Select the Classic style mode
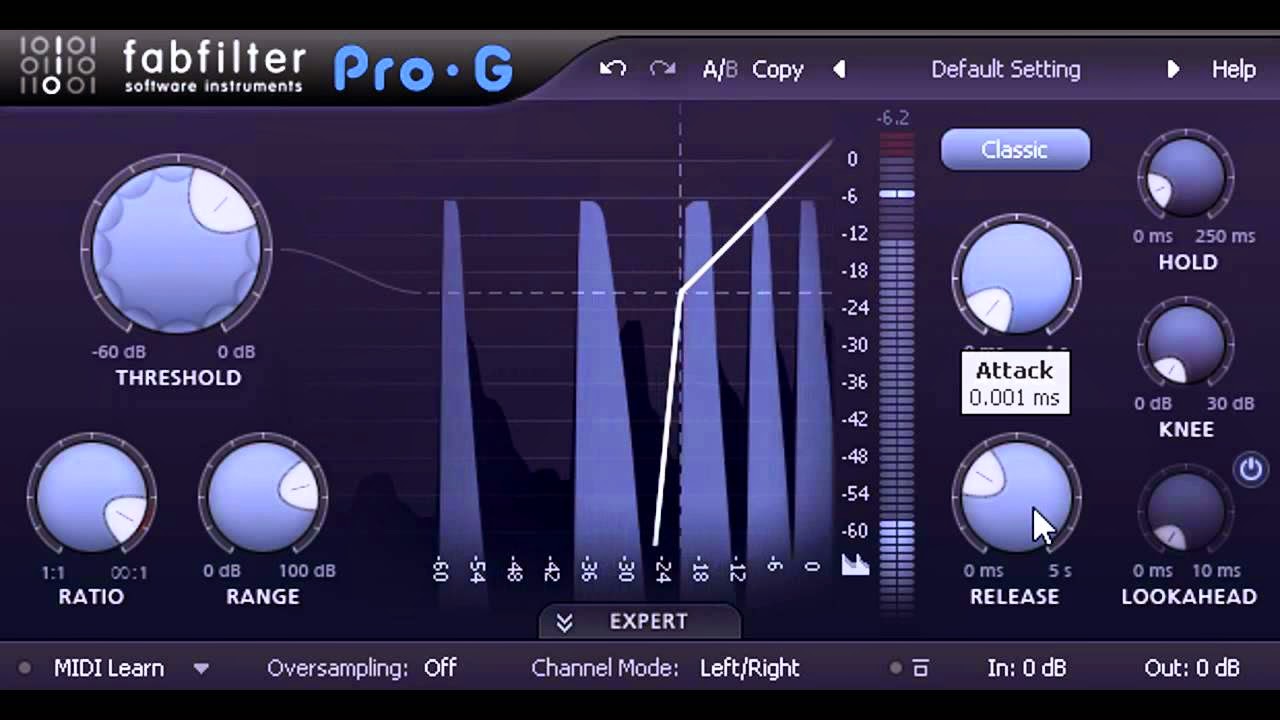The image size is (1280, 720). click(1015, 150)
